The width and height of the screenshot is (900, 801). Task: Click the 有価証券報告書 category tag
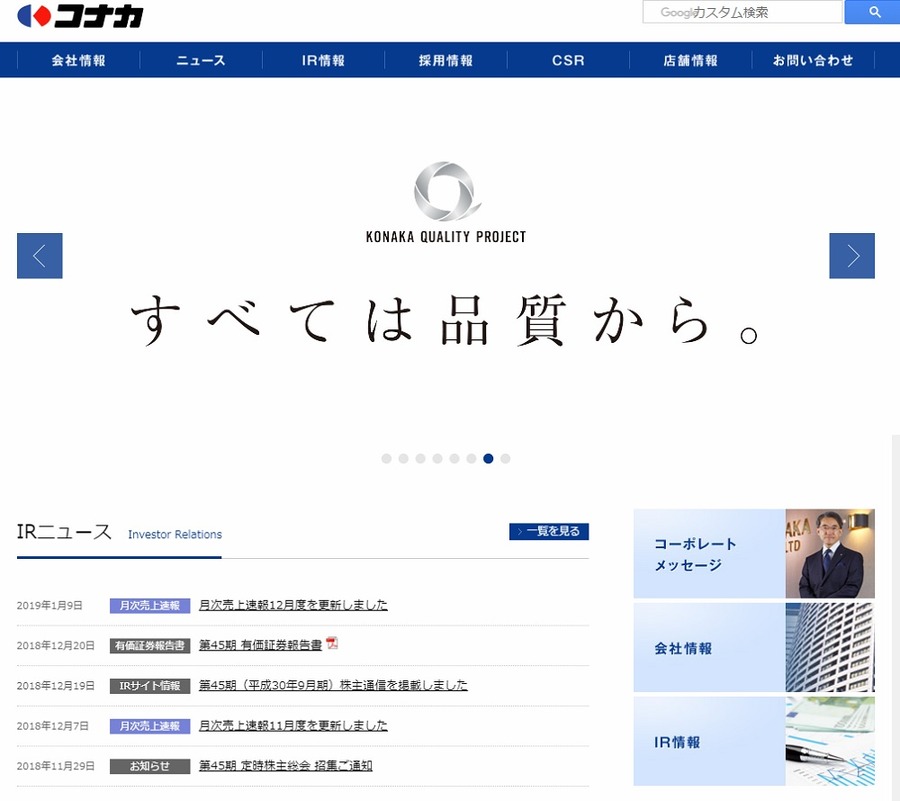pyautogui.click(x=150, y=646)
